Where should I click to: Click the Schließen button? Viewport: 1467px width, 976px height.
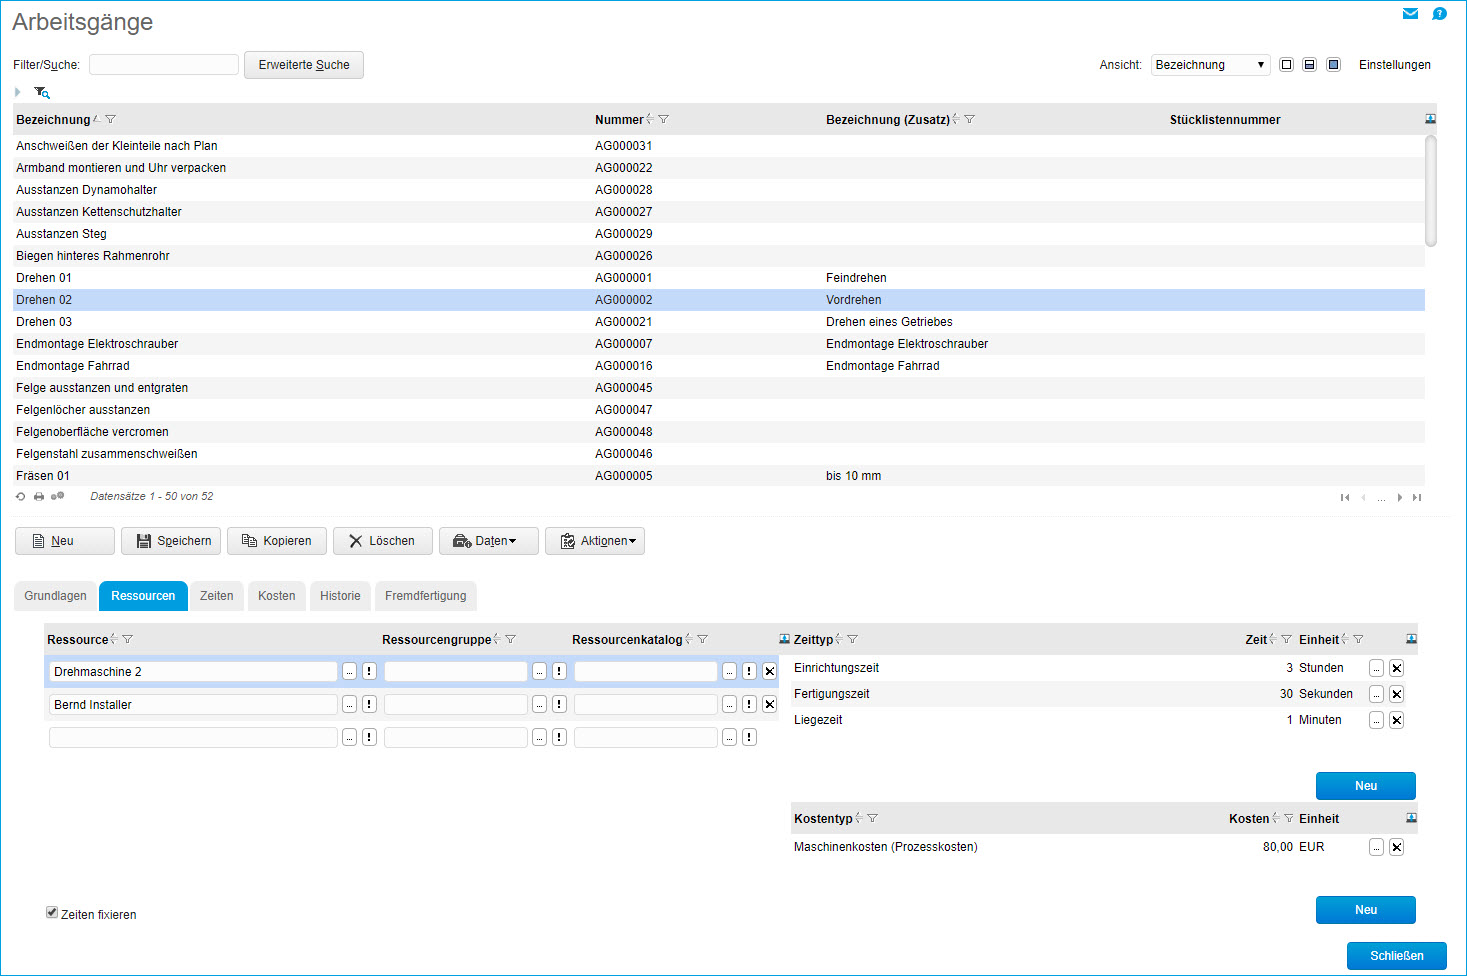(1396, 956)
